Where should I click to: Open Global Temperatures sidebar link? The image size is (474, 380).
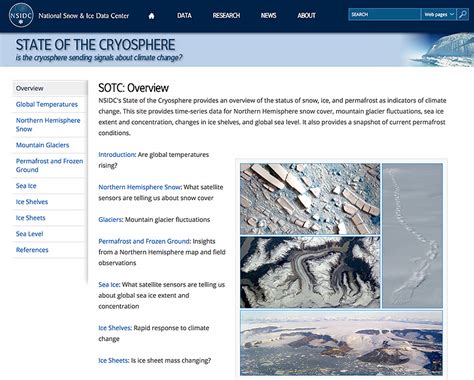[x=47, y=104]
